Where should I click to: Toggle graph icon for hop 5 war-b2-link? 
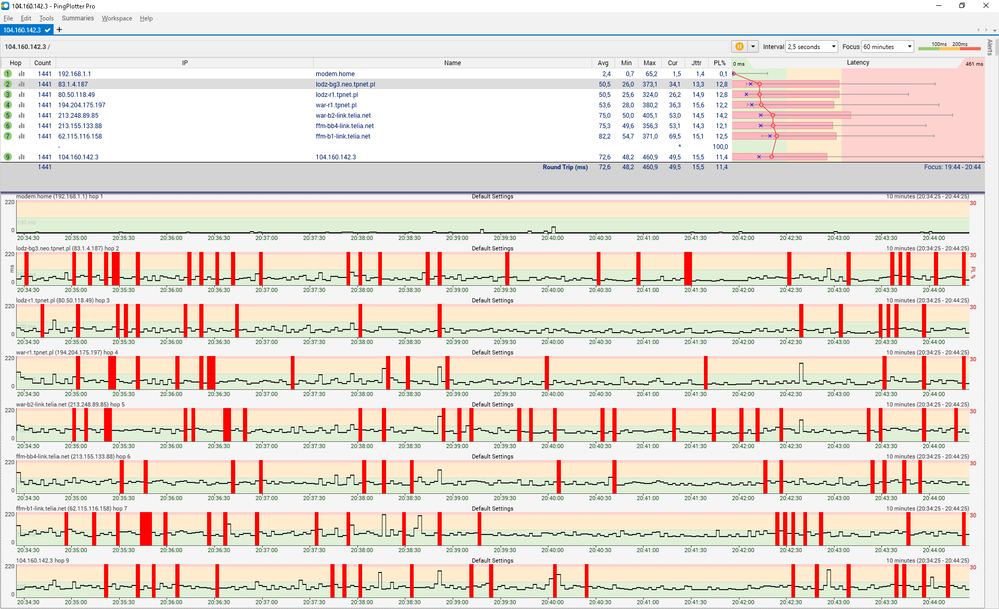(x=21, y=115)
